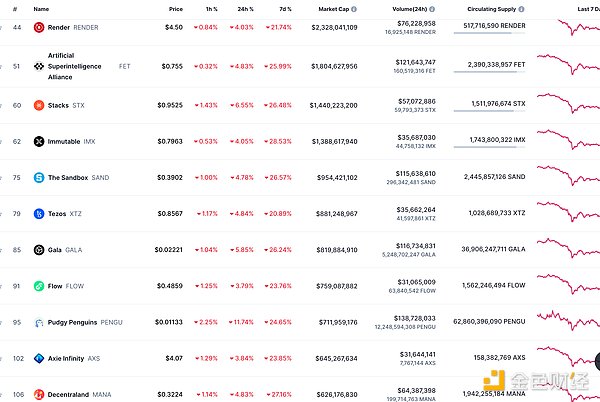Open The Sandbox logo icon
This screenshot has height=402, width=600.
coord(39,177)
